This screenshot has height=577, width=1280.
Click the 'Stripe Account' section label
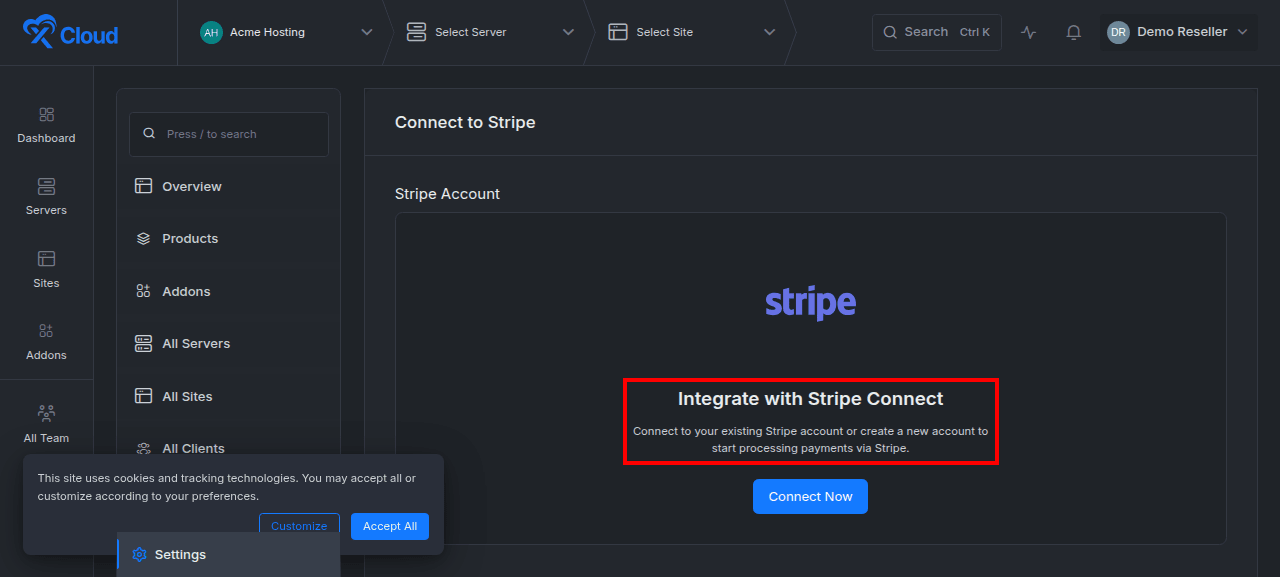pos(447,194)
